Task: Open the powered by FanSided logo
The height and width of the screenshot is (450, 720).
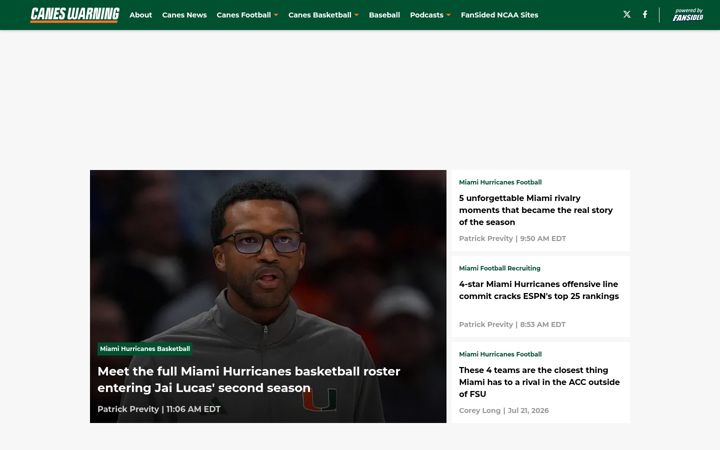Action: pos(688,15)
